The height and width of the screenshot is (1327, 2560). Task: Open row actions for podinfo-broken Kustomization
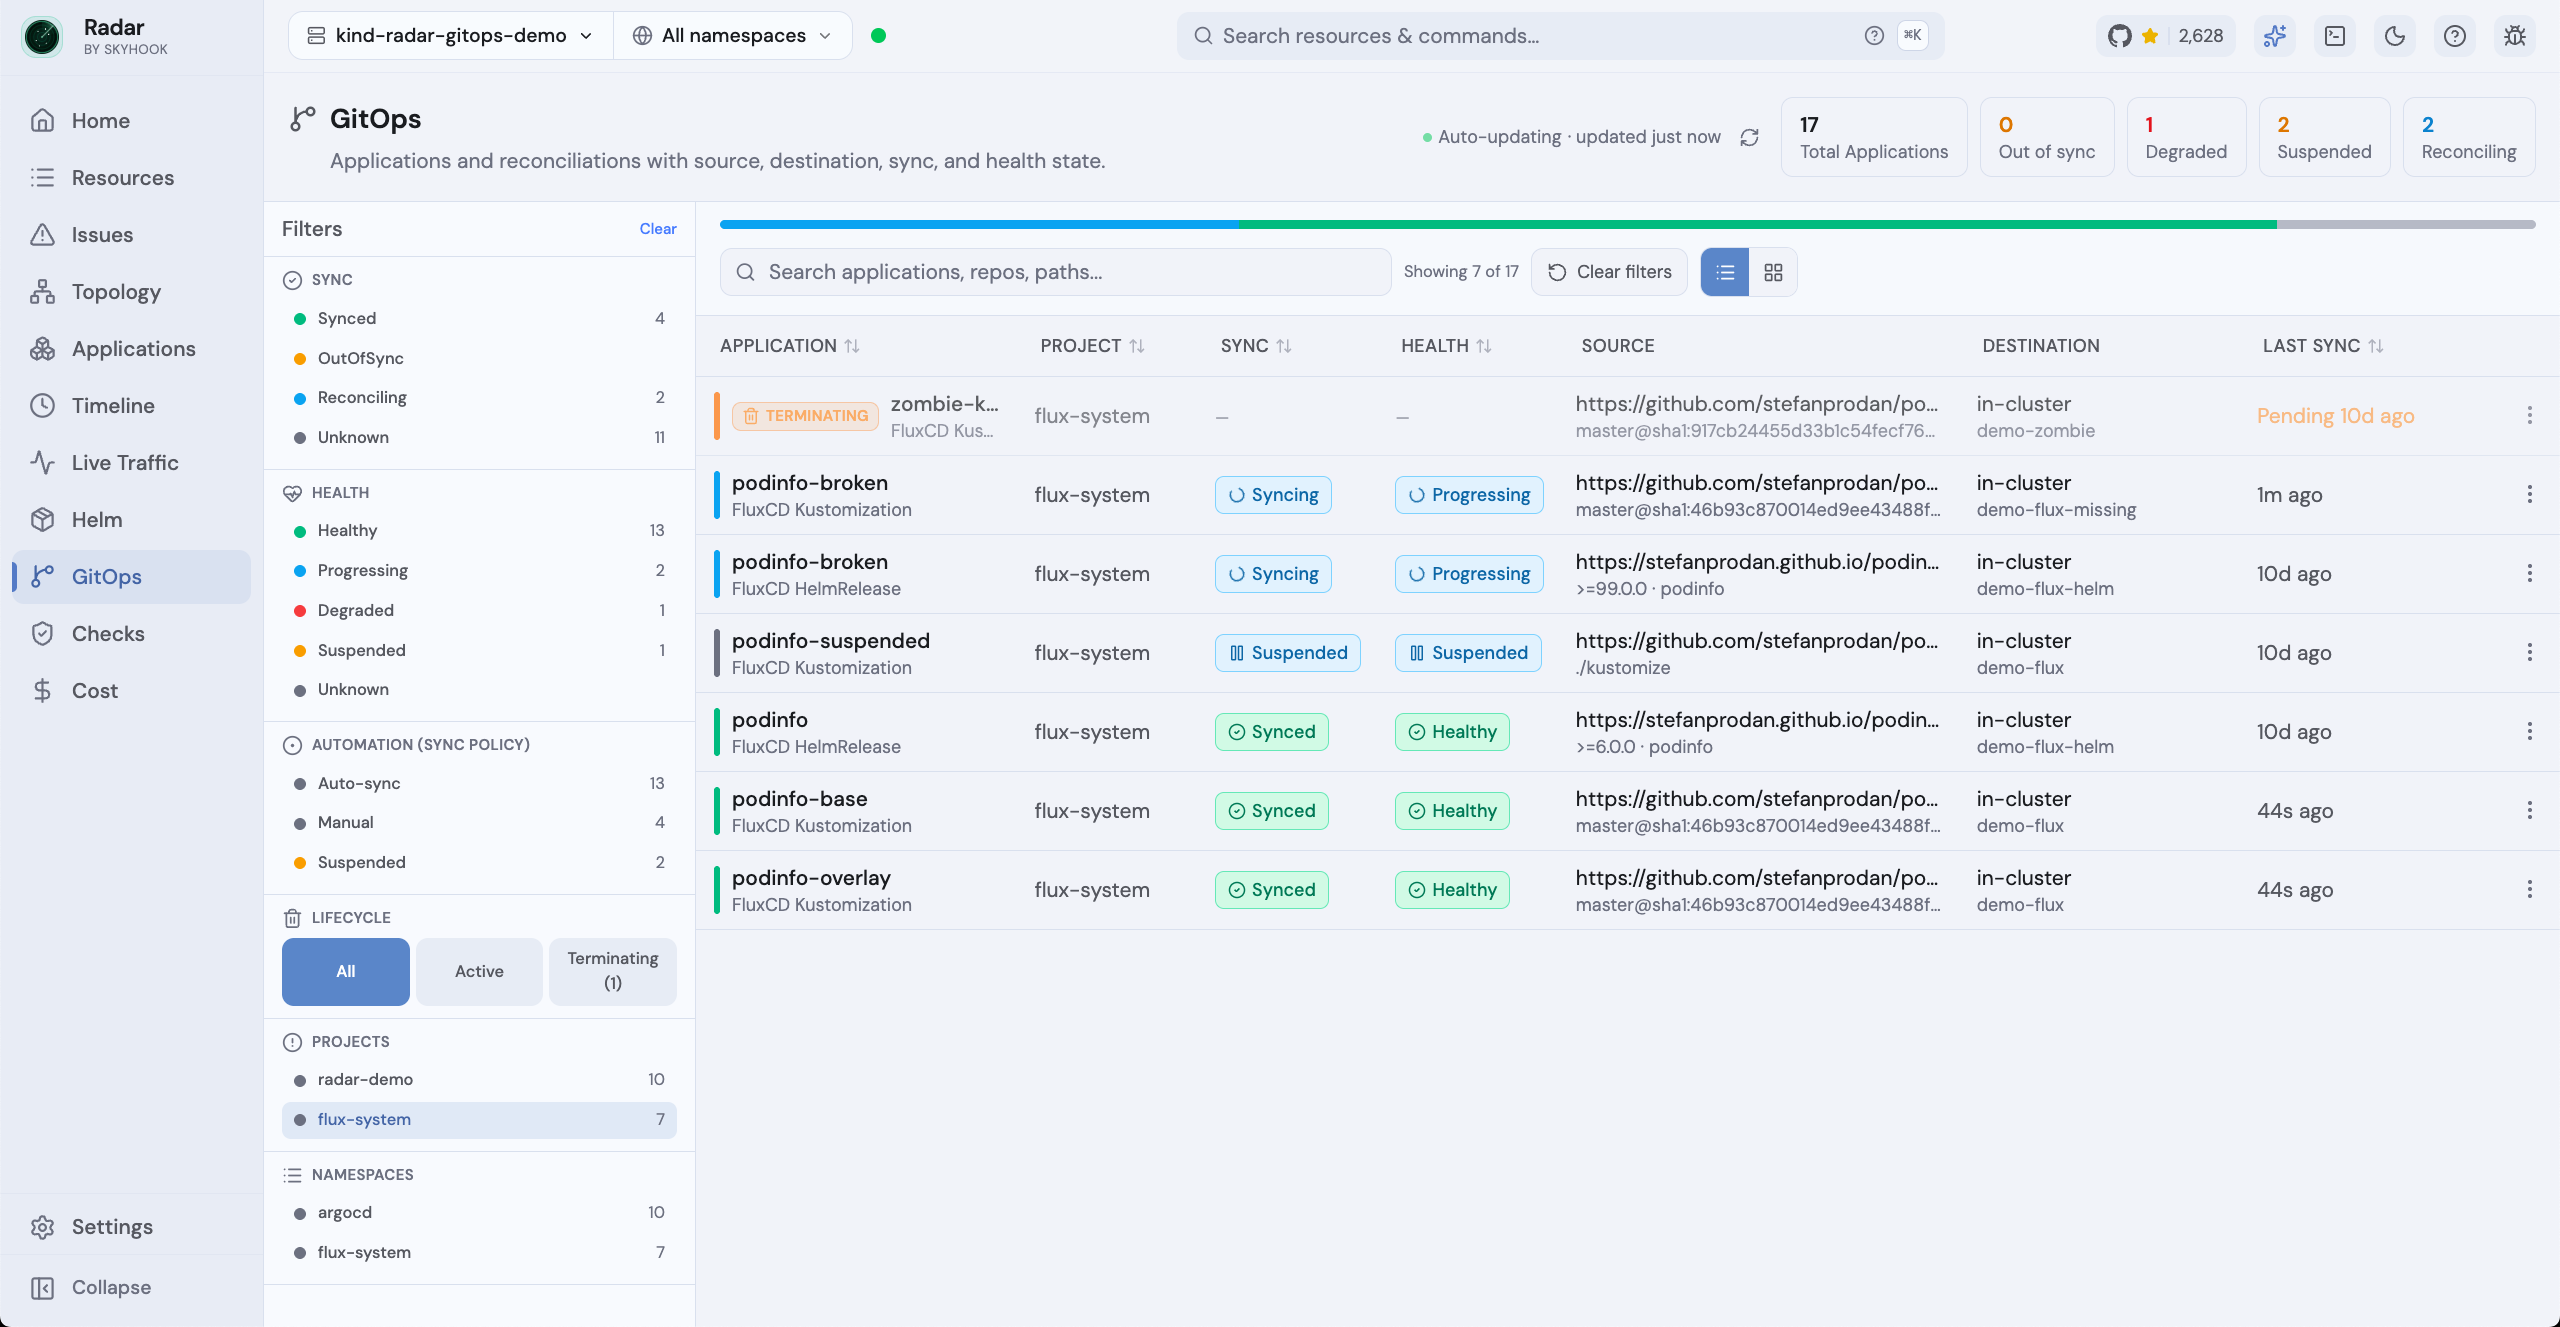tap(2530, 495)
